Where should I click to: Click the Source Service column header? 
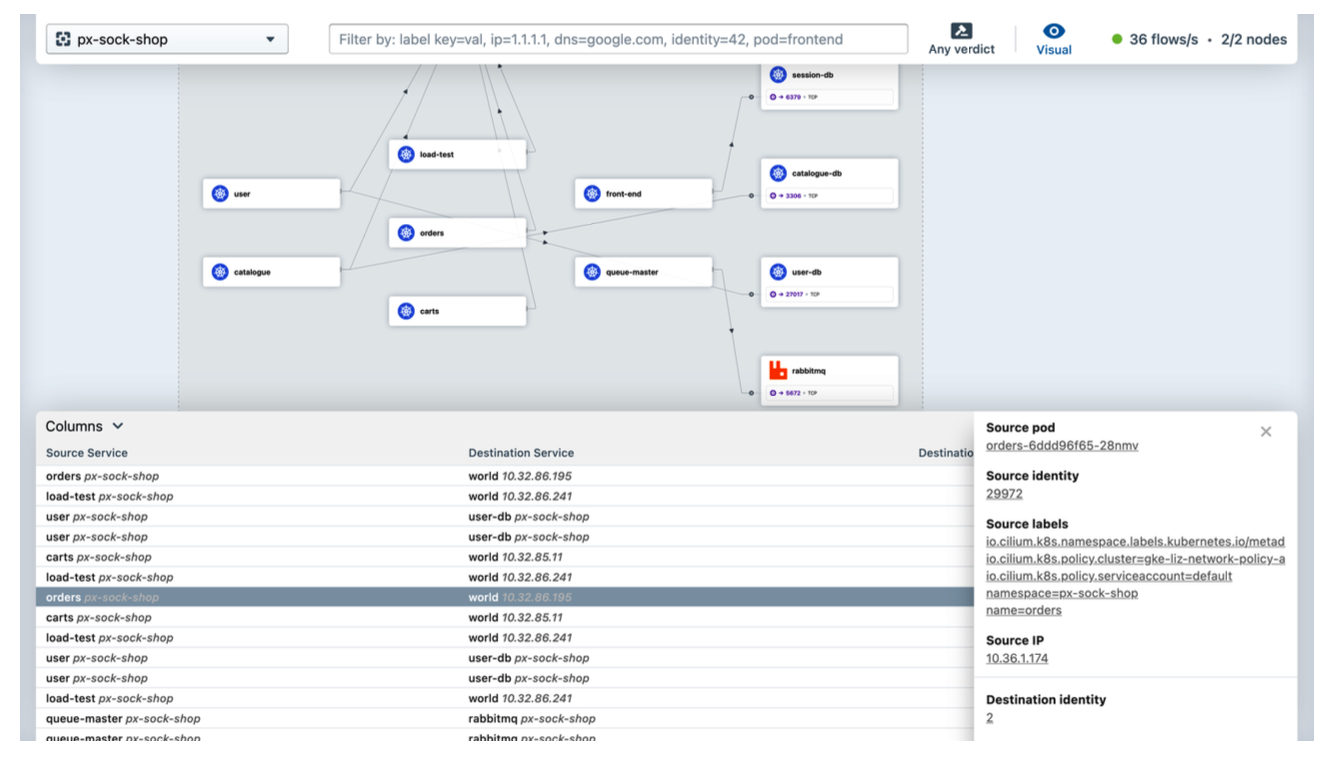coord(87,453)
